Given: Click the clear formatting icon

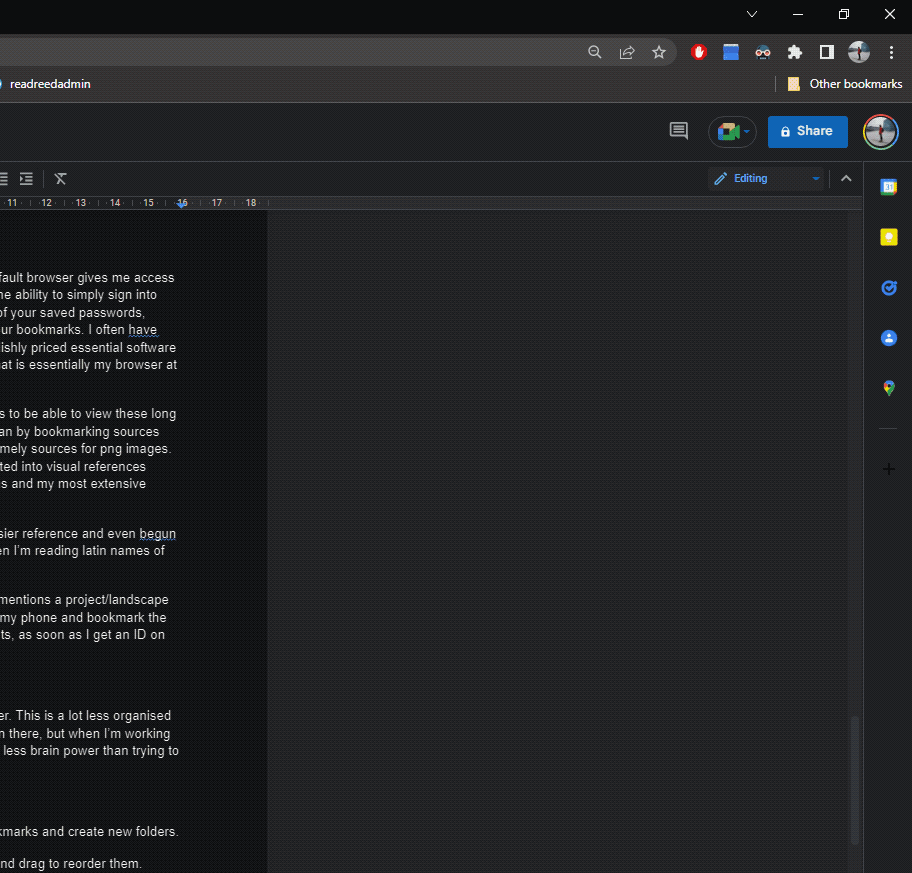Looking at the screenshot, I should pyautogui.click(x=61, y=179).
